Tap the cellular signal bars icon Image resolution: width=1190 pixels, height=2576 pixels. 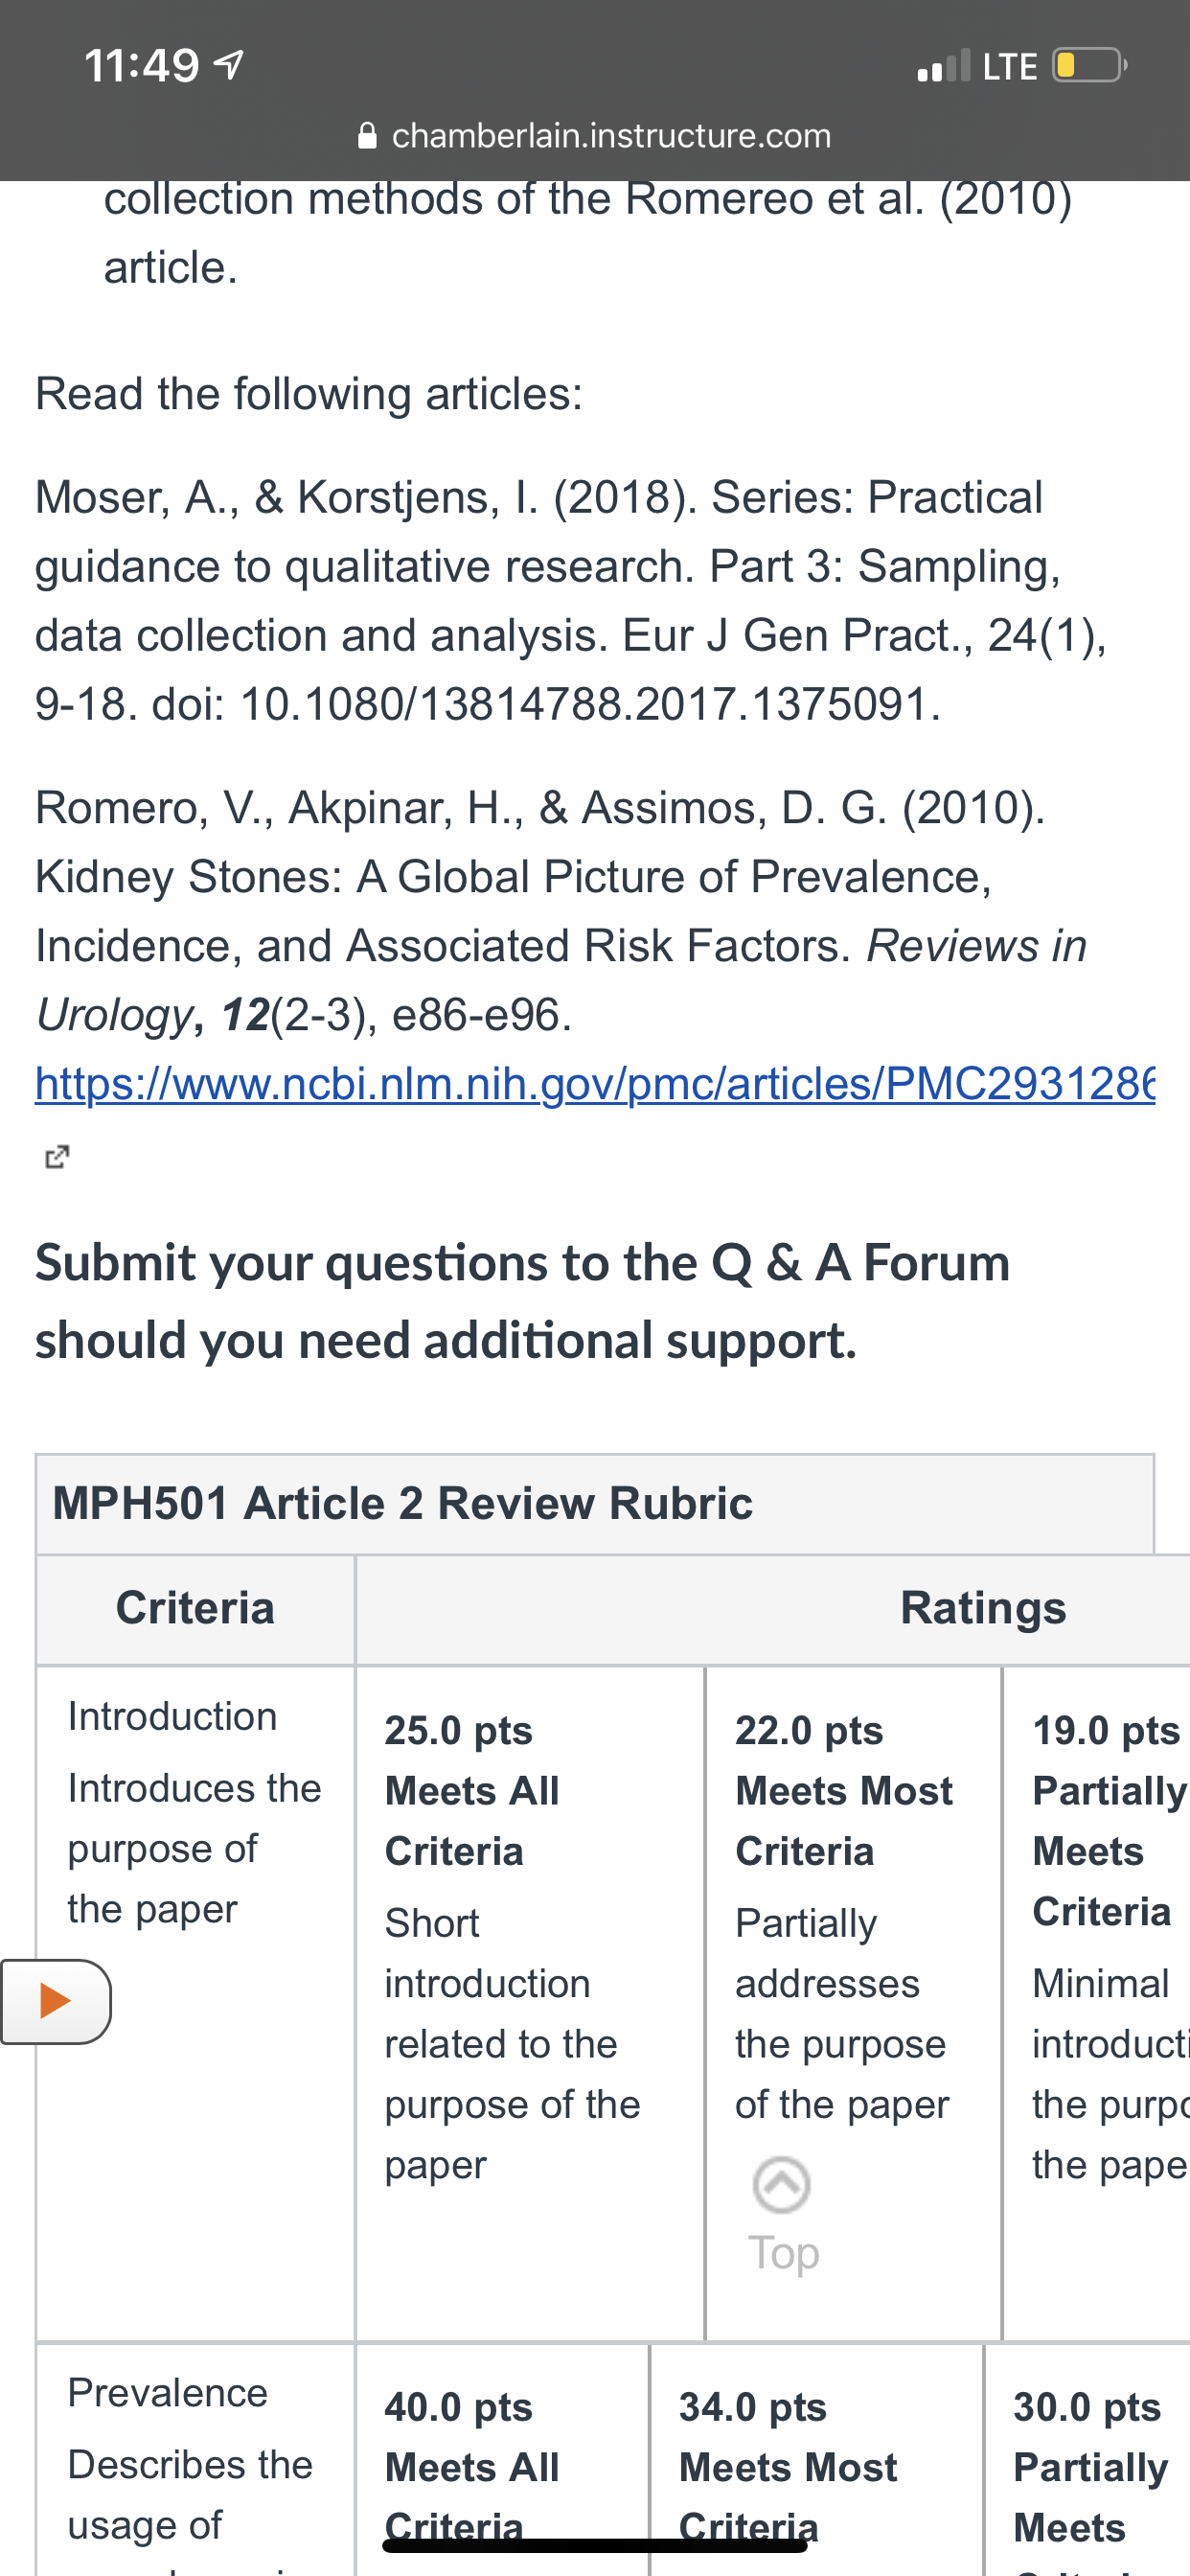pos(943,66)
